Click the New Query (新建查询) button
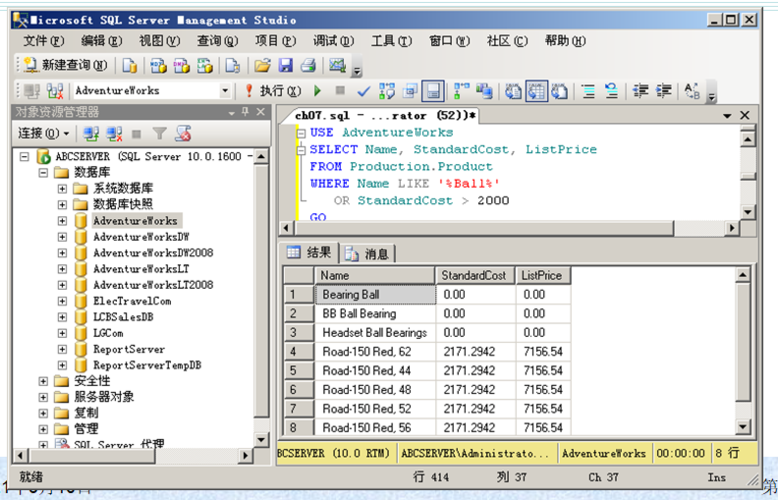The image size is (778, 500). [x=65, y=64]
